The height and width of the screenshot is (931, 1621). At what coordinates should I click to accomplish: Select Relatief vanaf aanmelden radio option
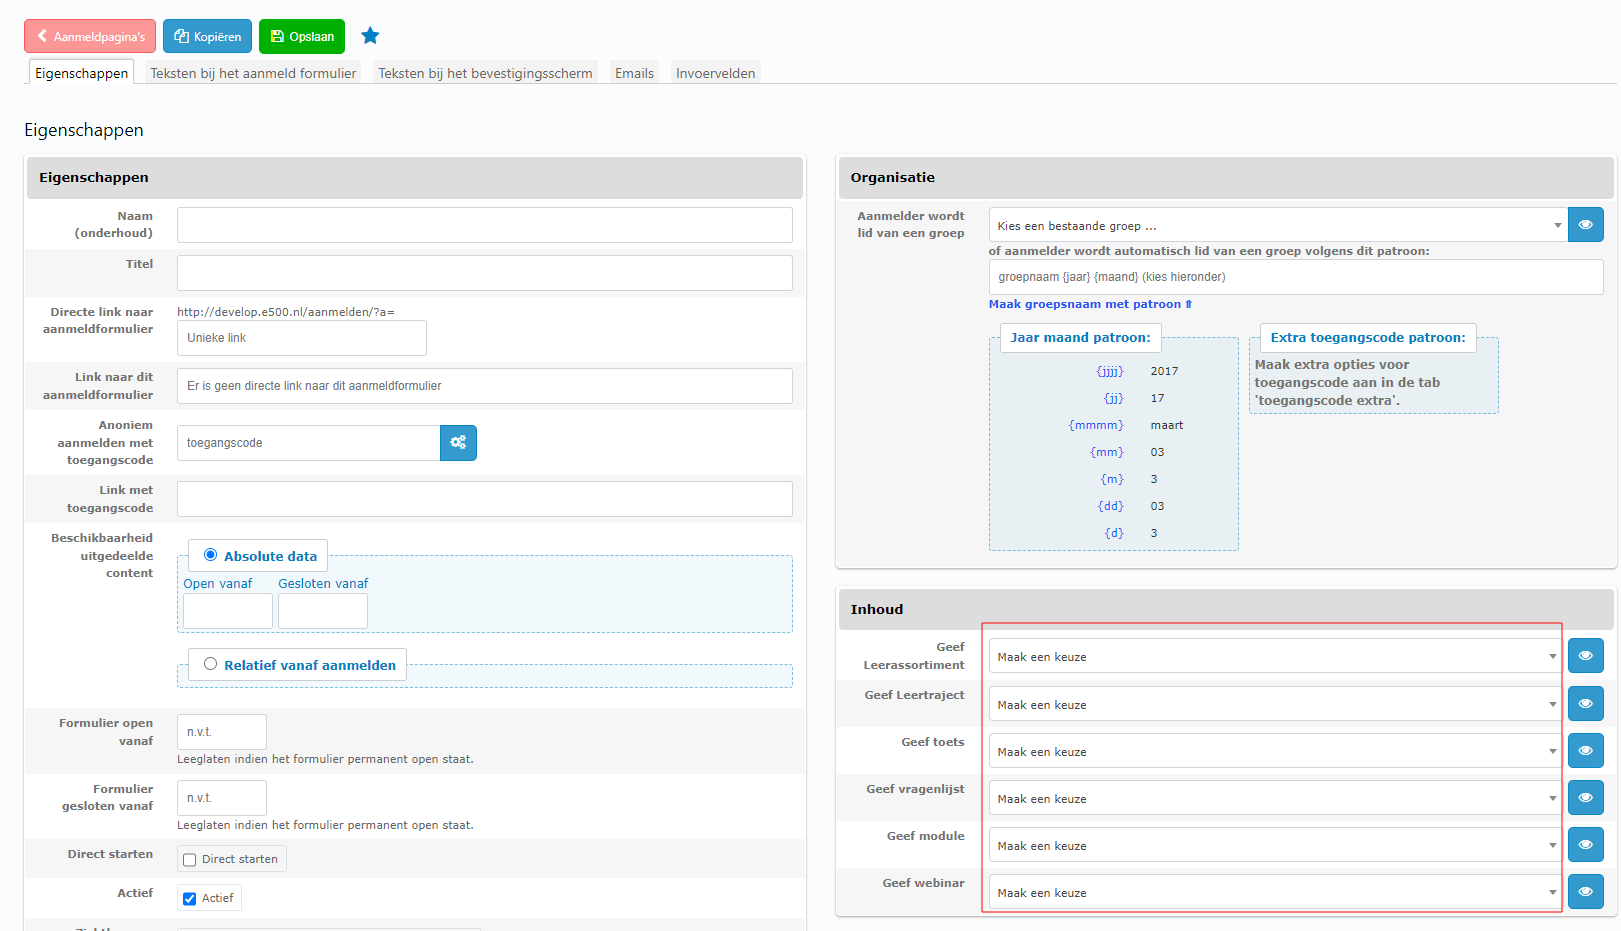210,664
